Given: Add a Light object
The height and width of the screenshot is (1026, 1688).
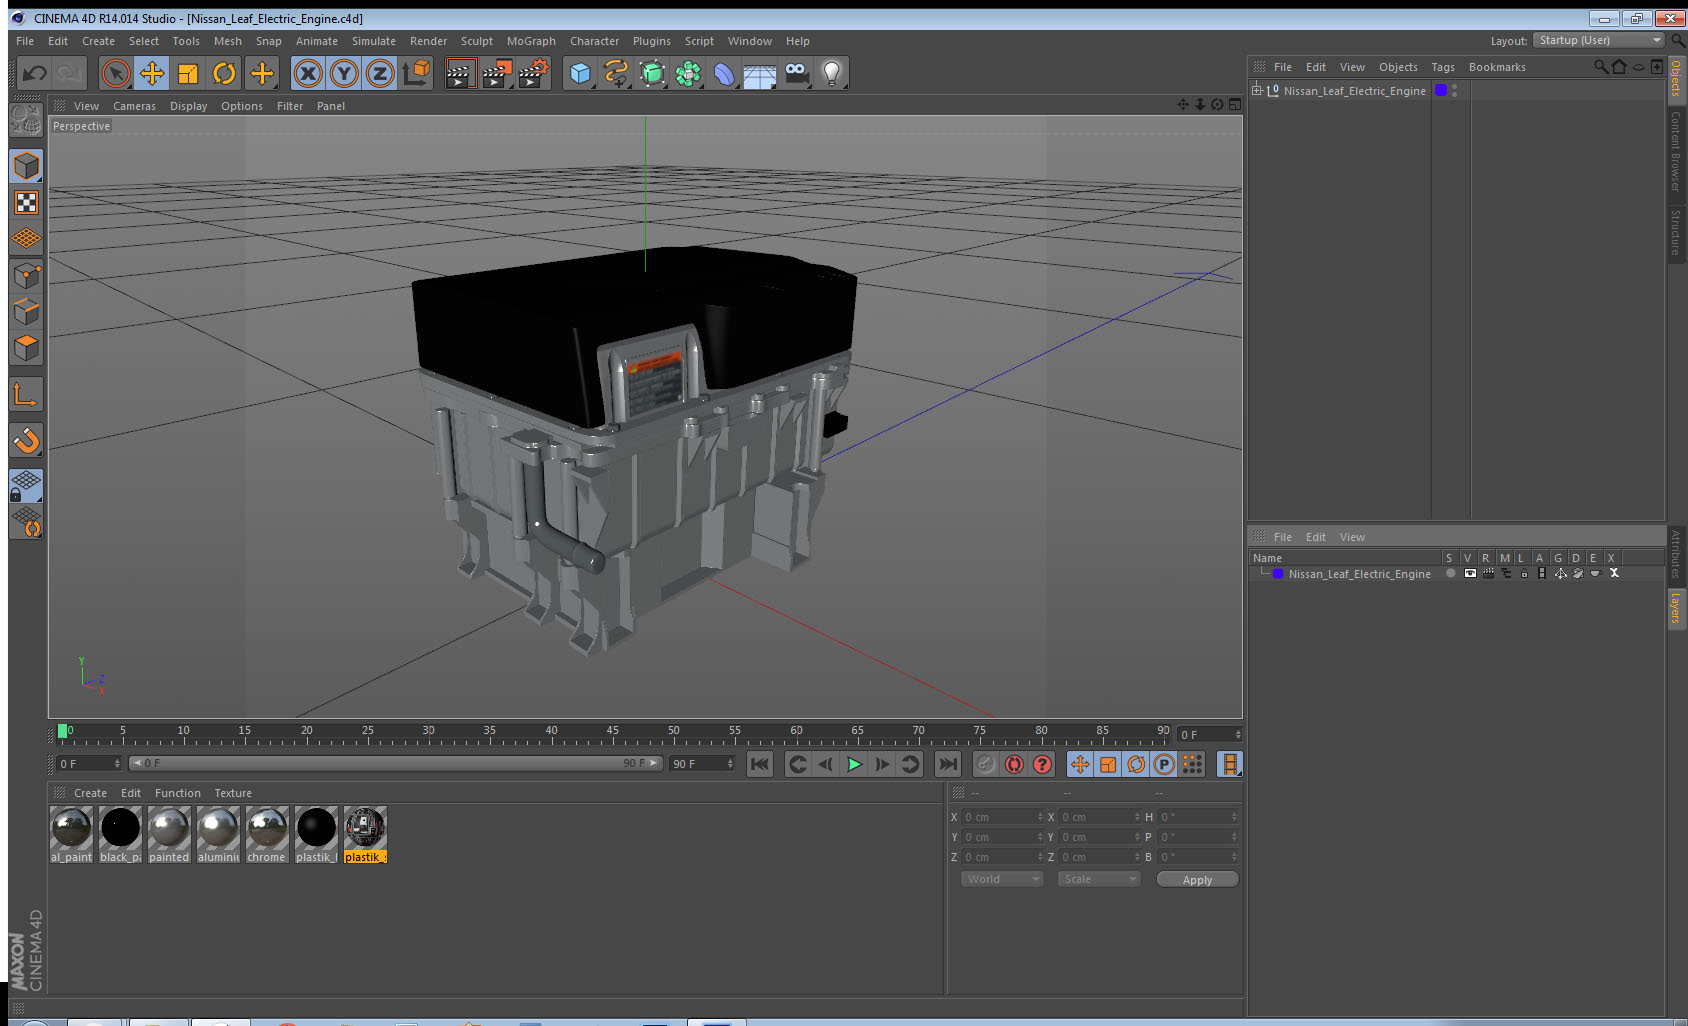Looking at the screenshot, I should pos(832,73).
